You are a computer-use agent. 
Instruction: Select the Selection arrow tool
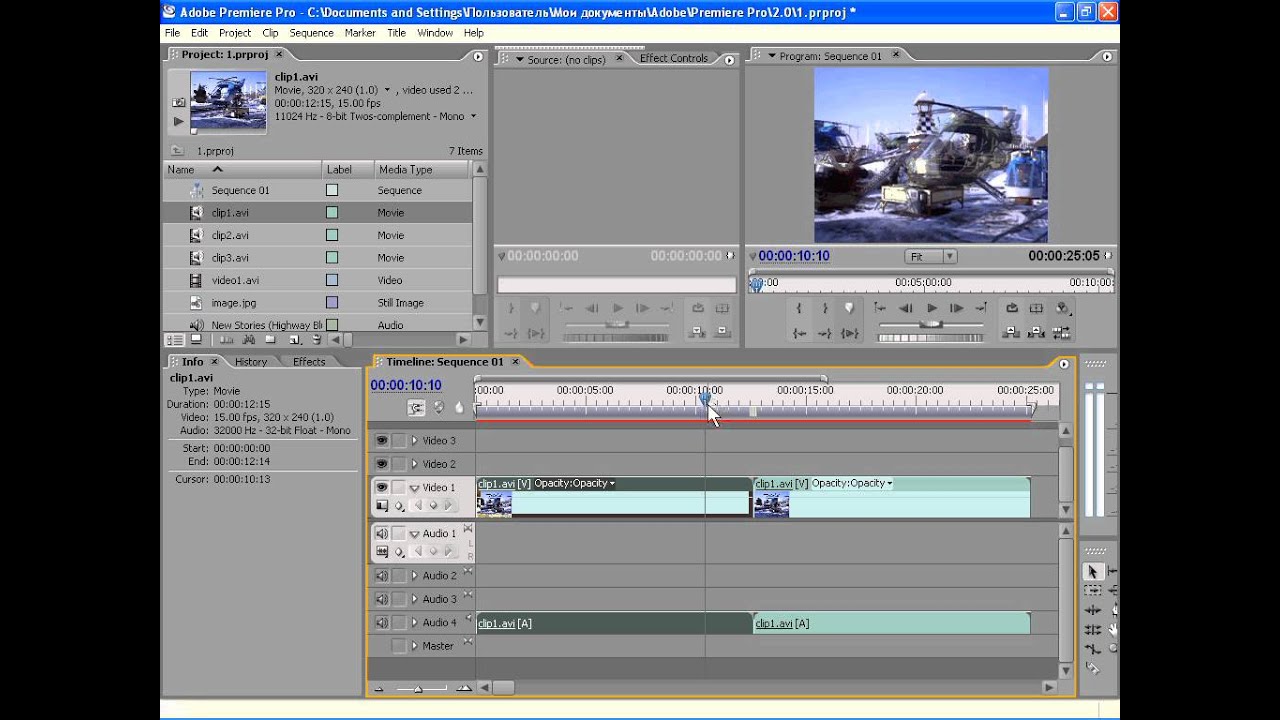click(x=1093, y=571)
